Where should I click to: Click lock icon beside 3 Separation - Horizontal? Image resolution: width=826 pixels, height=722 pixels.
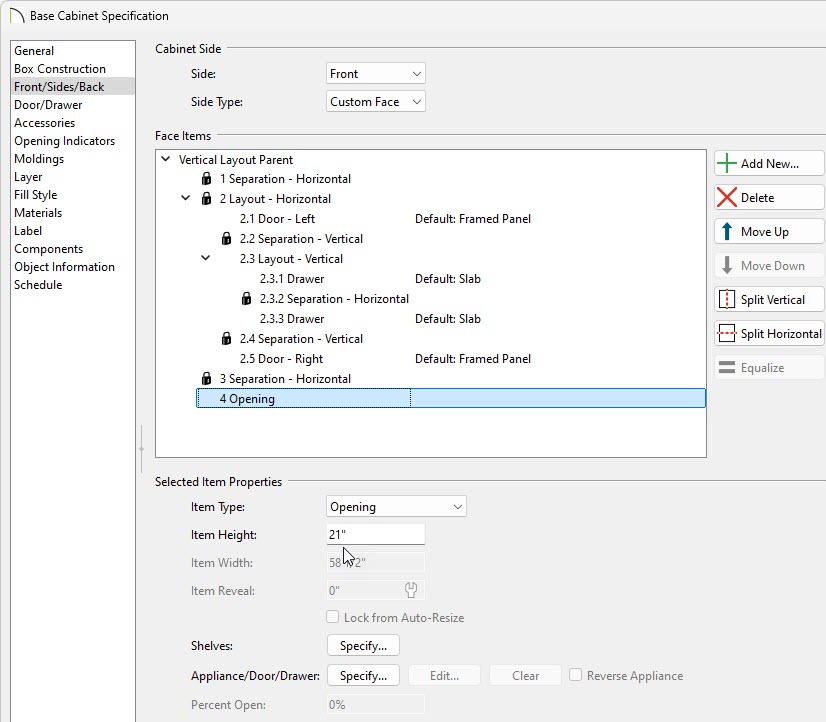[x=206, y=379]
